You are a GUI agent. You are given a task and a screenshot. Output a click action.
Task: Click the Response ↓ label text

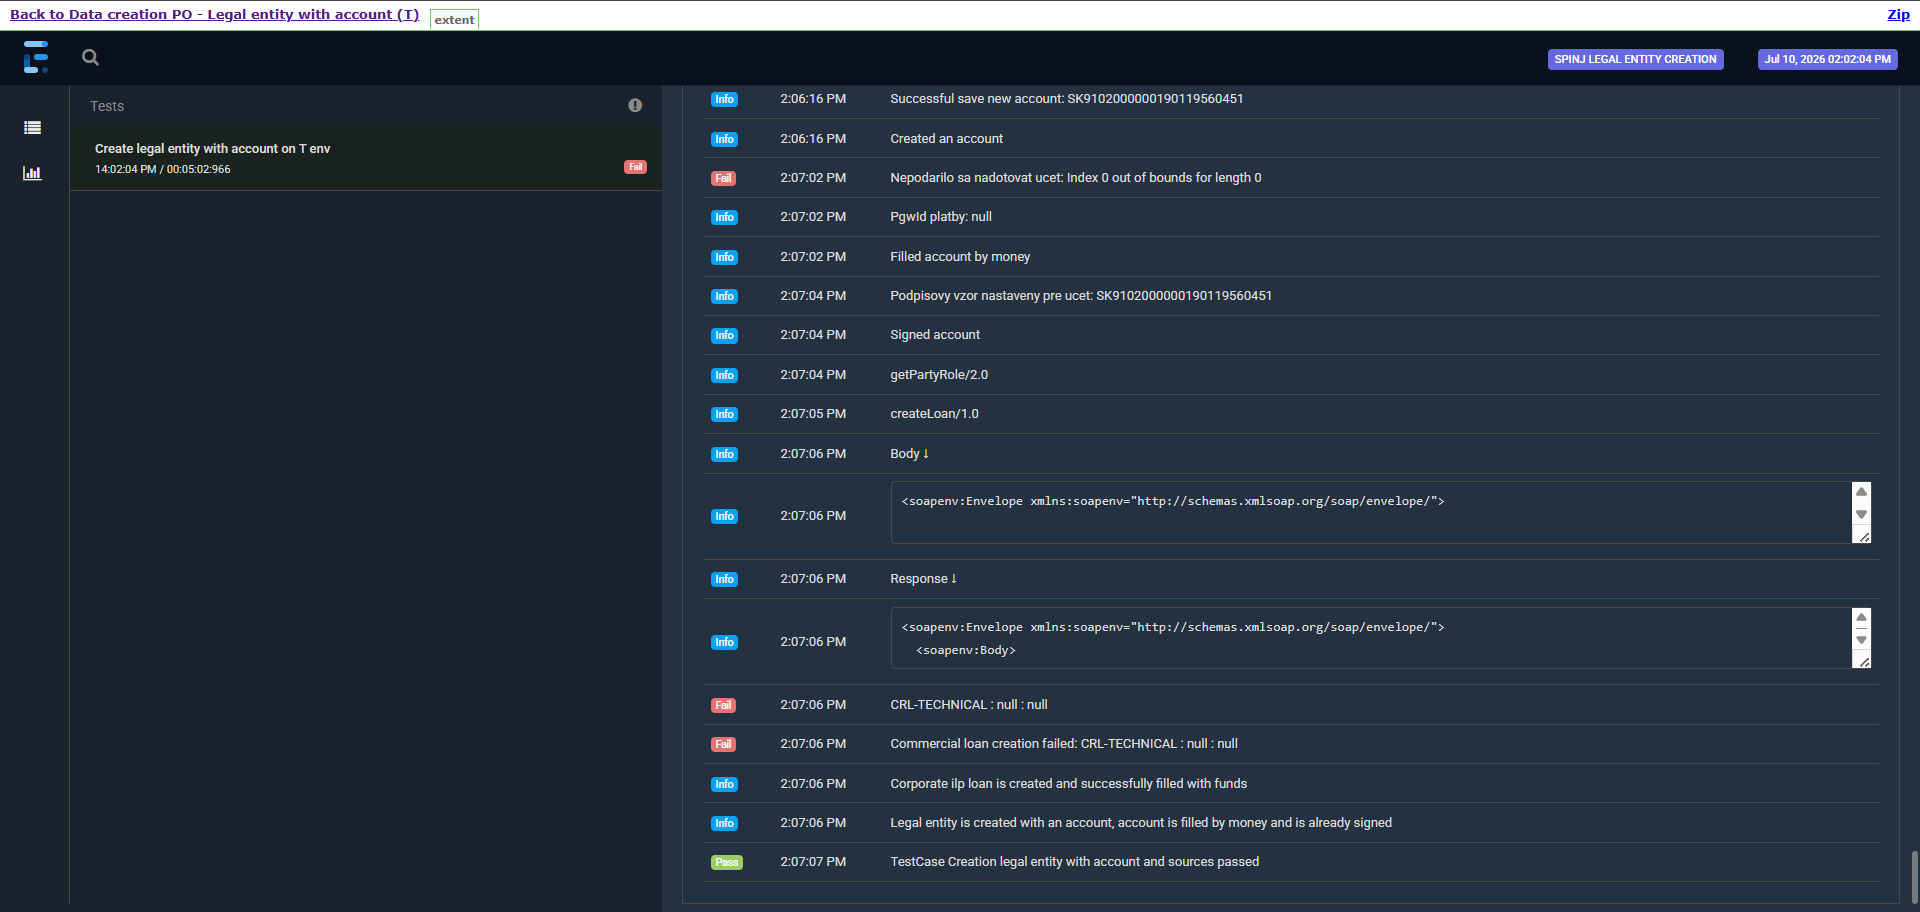(x=923, y=579)
